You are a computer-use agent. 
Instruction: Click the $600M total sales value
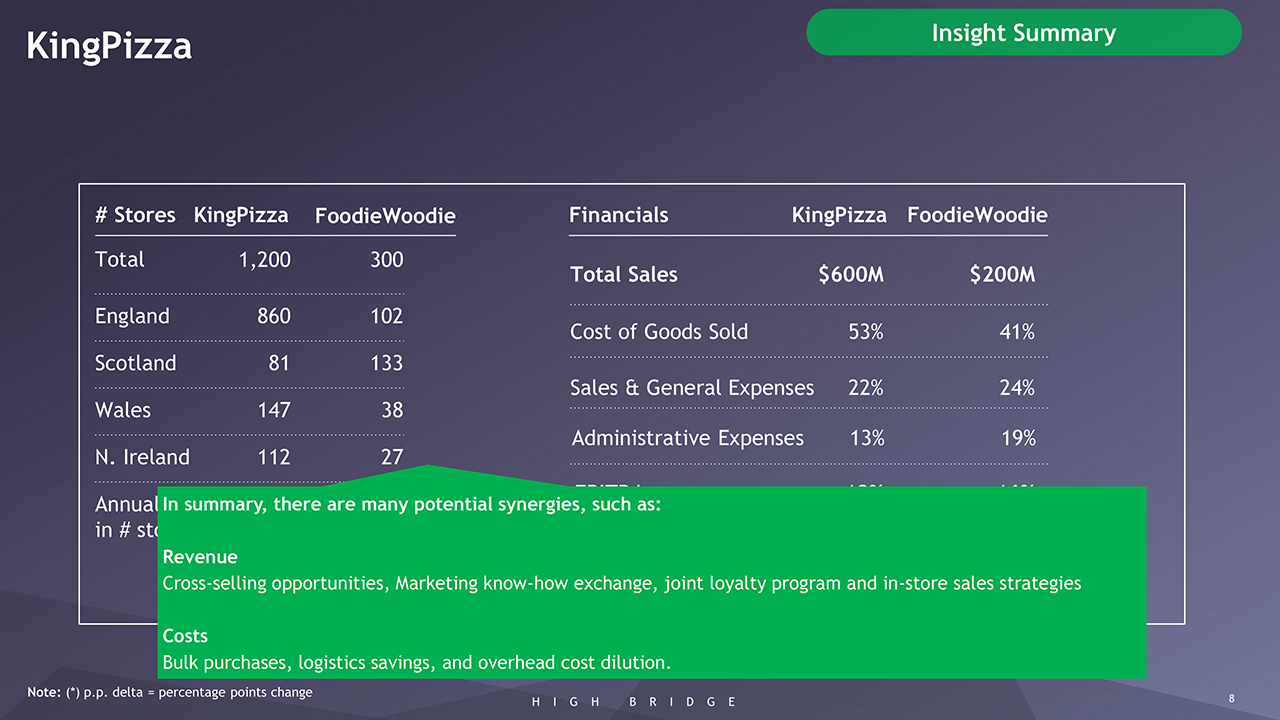(x=850, y=274)
